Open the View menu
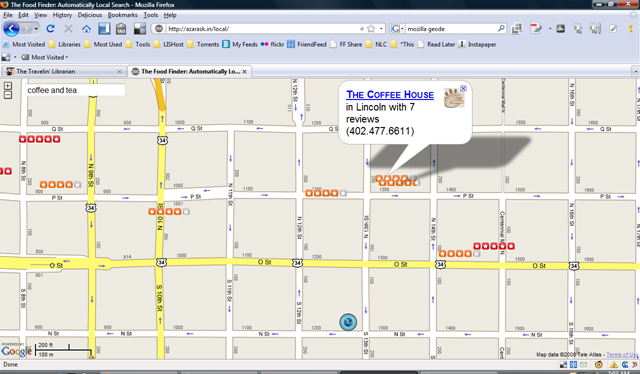 (x=40, y=15)
